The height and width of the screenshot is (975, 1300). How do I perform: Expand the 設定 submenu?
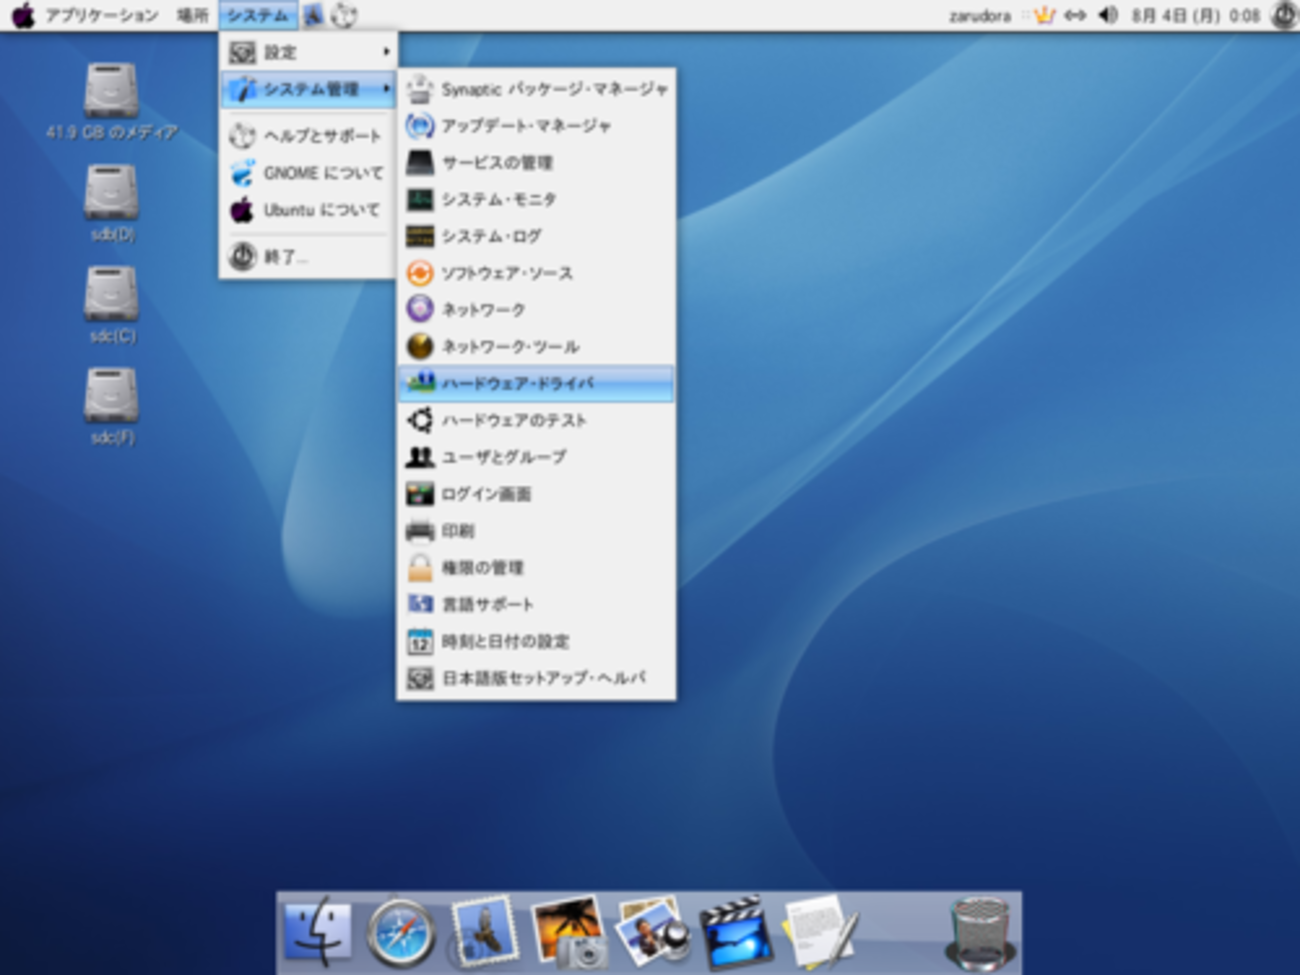coord(308,52)
